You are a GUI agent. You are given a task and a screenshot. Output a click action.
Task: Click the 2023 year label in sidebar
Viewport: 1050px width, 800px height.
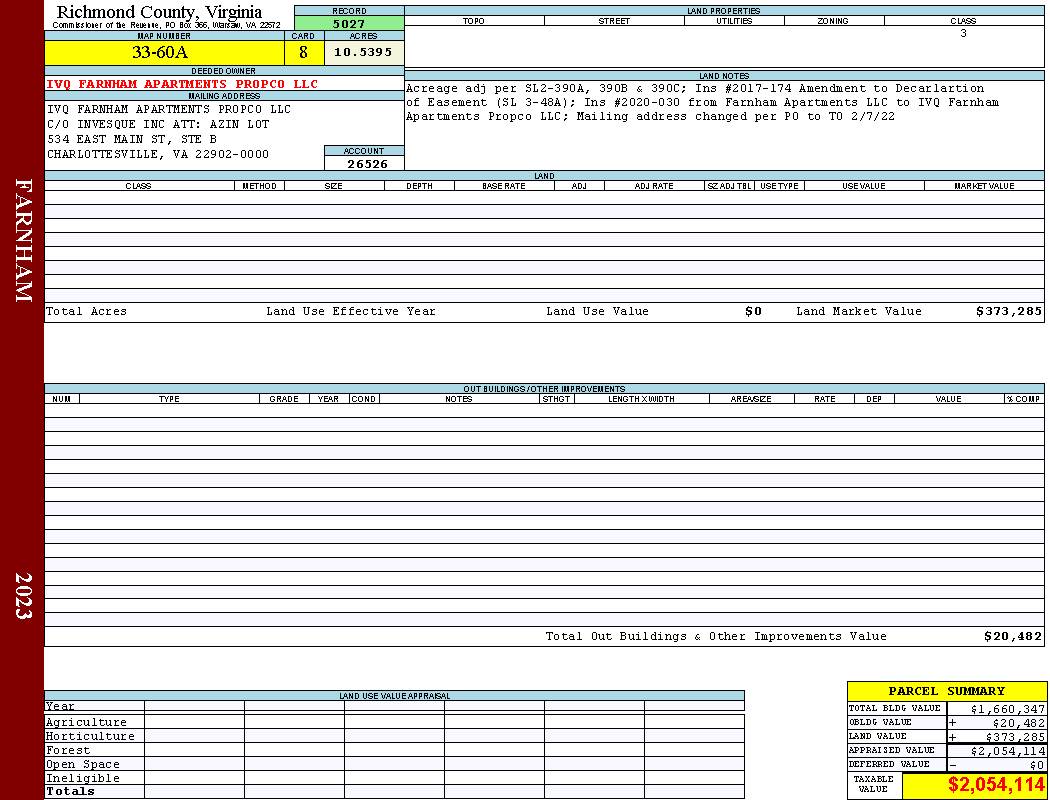click(x=23, y=596)
